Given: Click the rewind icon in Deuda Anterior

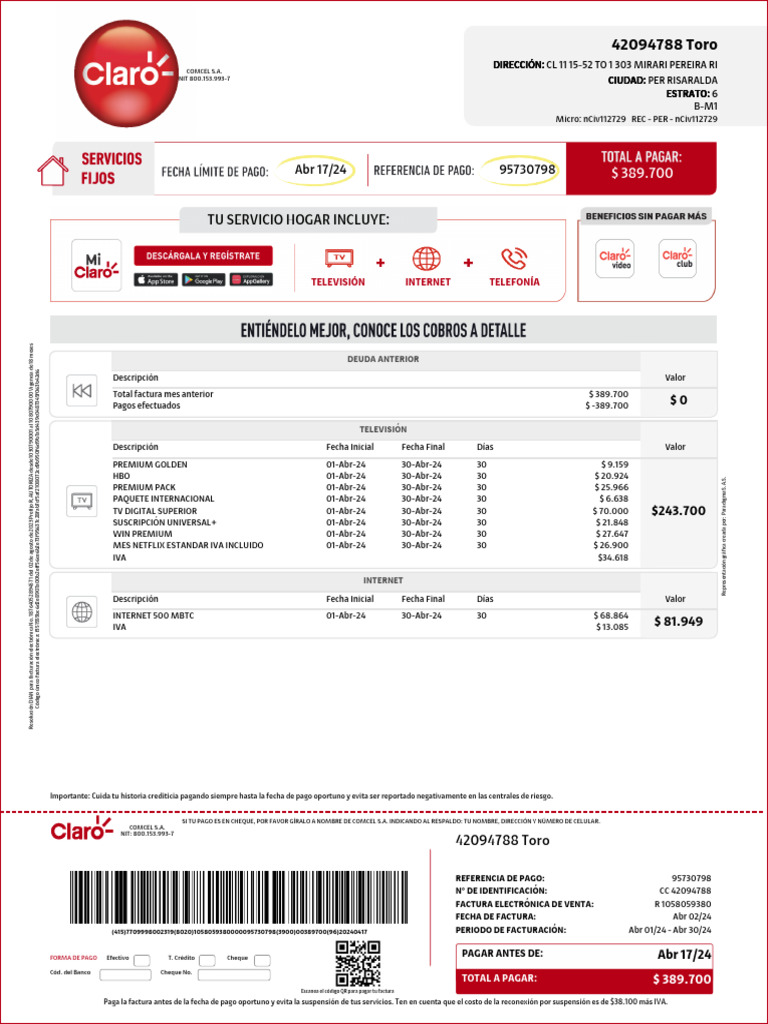Looking at the screenshot, I should point(82,391).
